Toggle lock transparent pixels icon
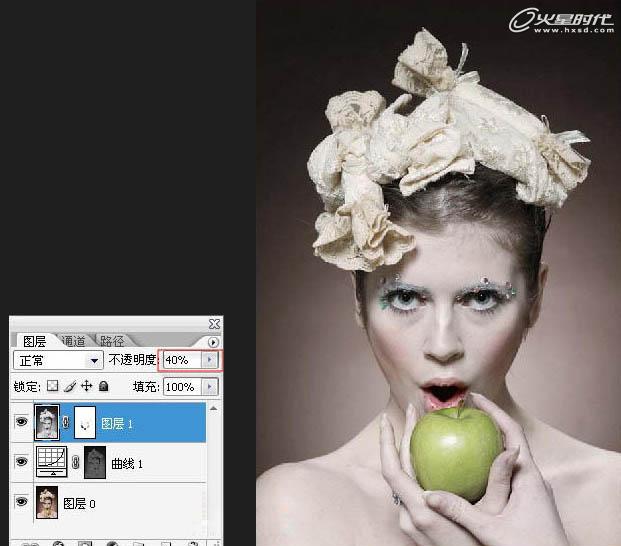621x546 pixels. click(x=53, y=386)
